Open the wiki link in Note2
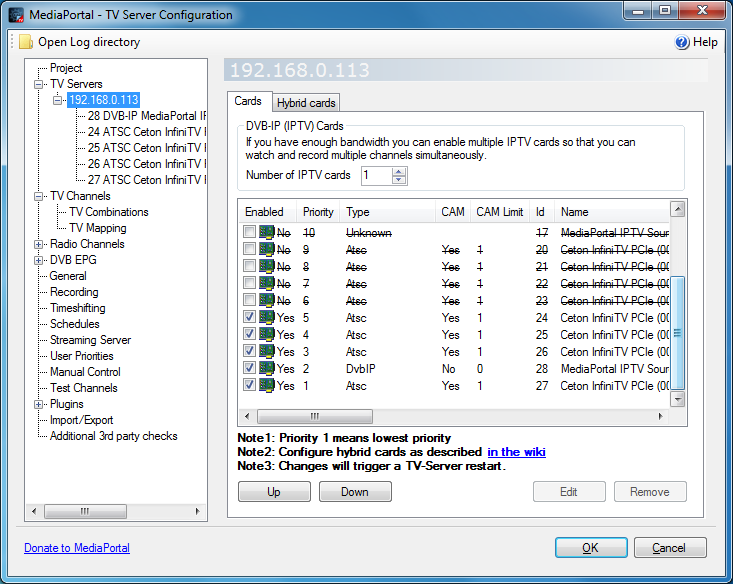 (x=516, y=452)
